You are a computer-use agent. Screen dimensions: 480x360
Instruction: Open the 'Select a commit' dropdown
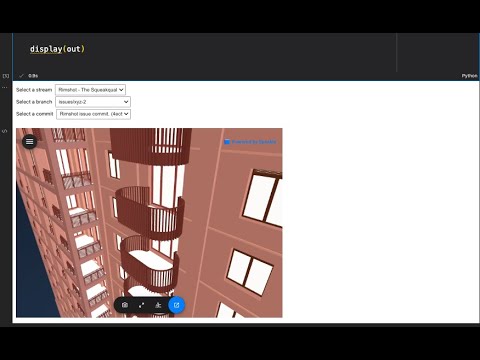(x=93, y=114)
